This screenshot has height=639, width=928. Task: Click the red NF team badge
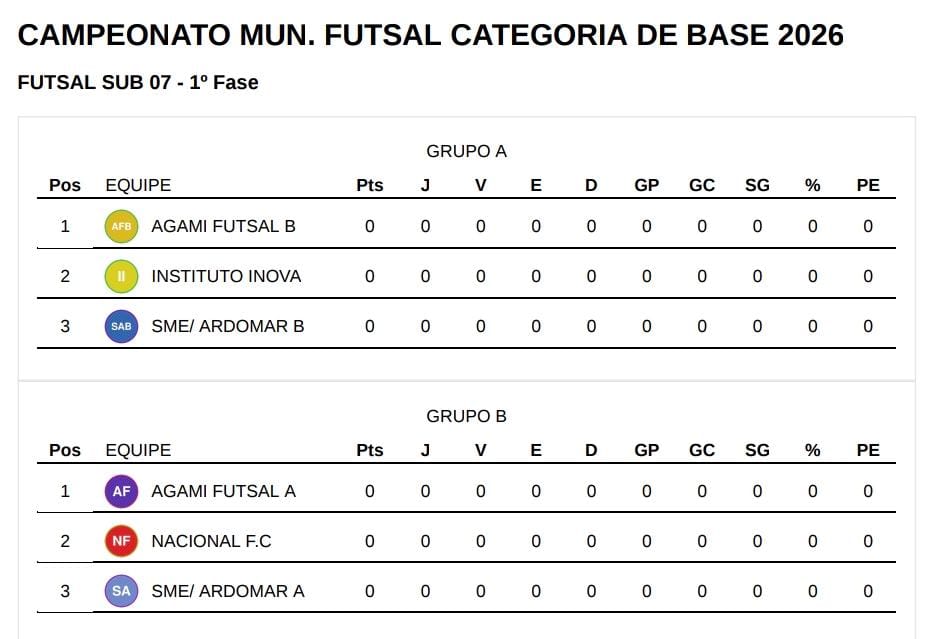pos(121,541)
